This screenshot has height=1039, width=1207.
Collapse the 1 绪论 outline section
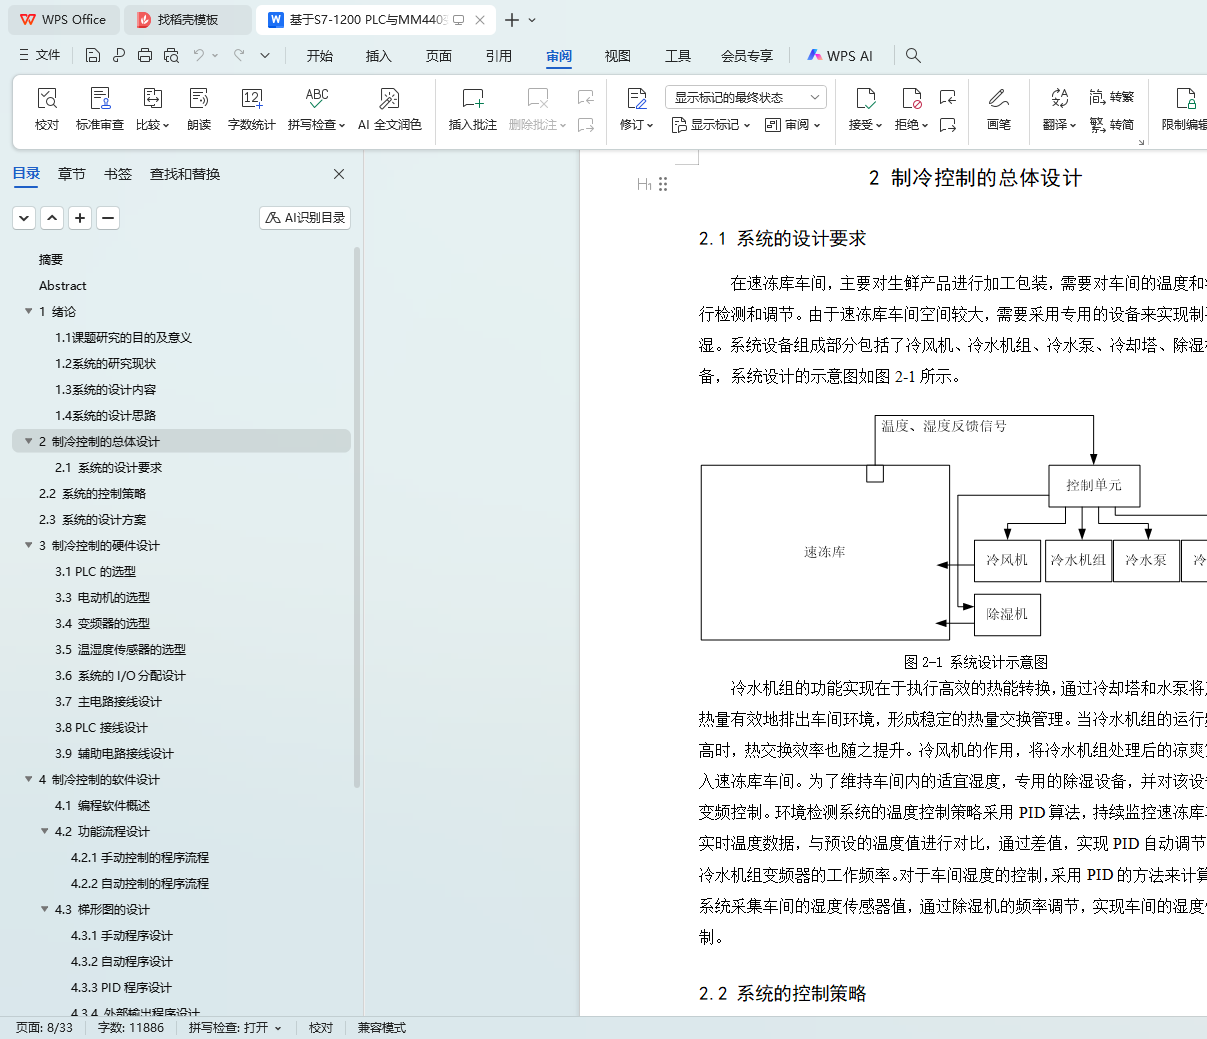coord(28,311)
